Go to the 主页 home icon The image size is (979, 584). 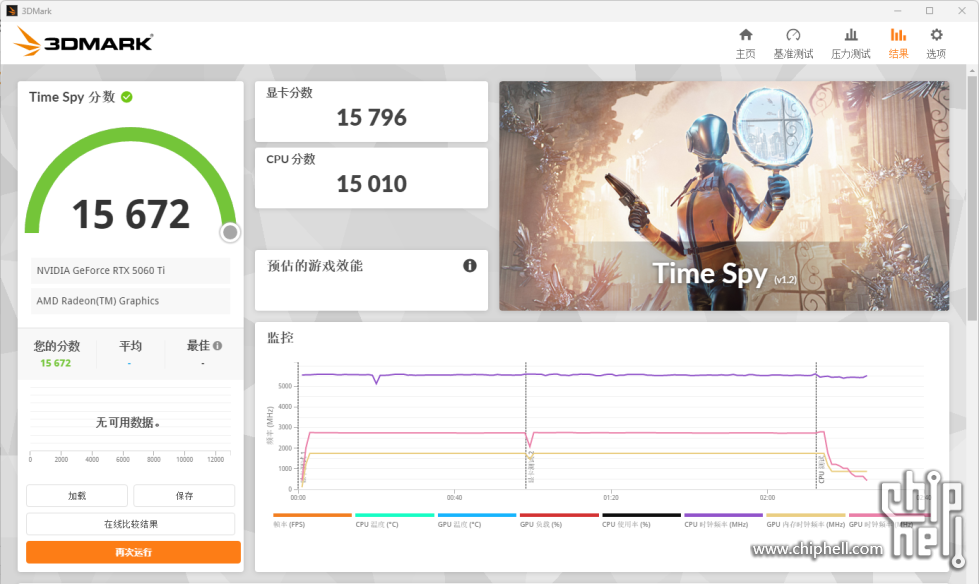coord(745,34)
